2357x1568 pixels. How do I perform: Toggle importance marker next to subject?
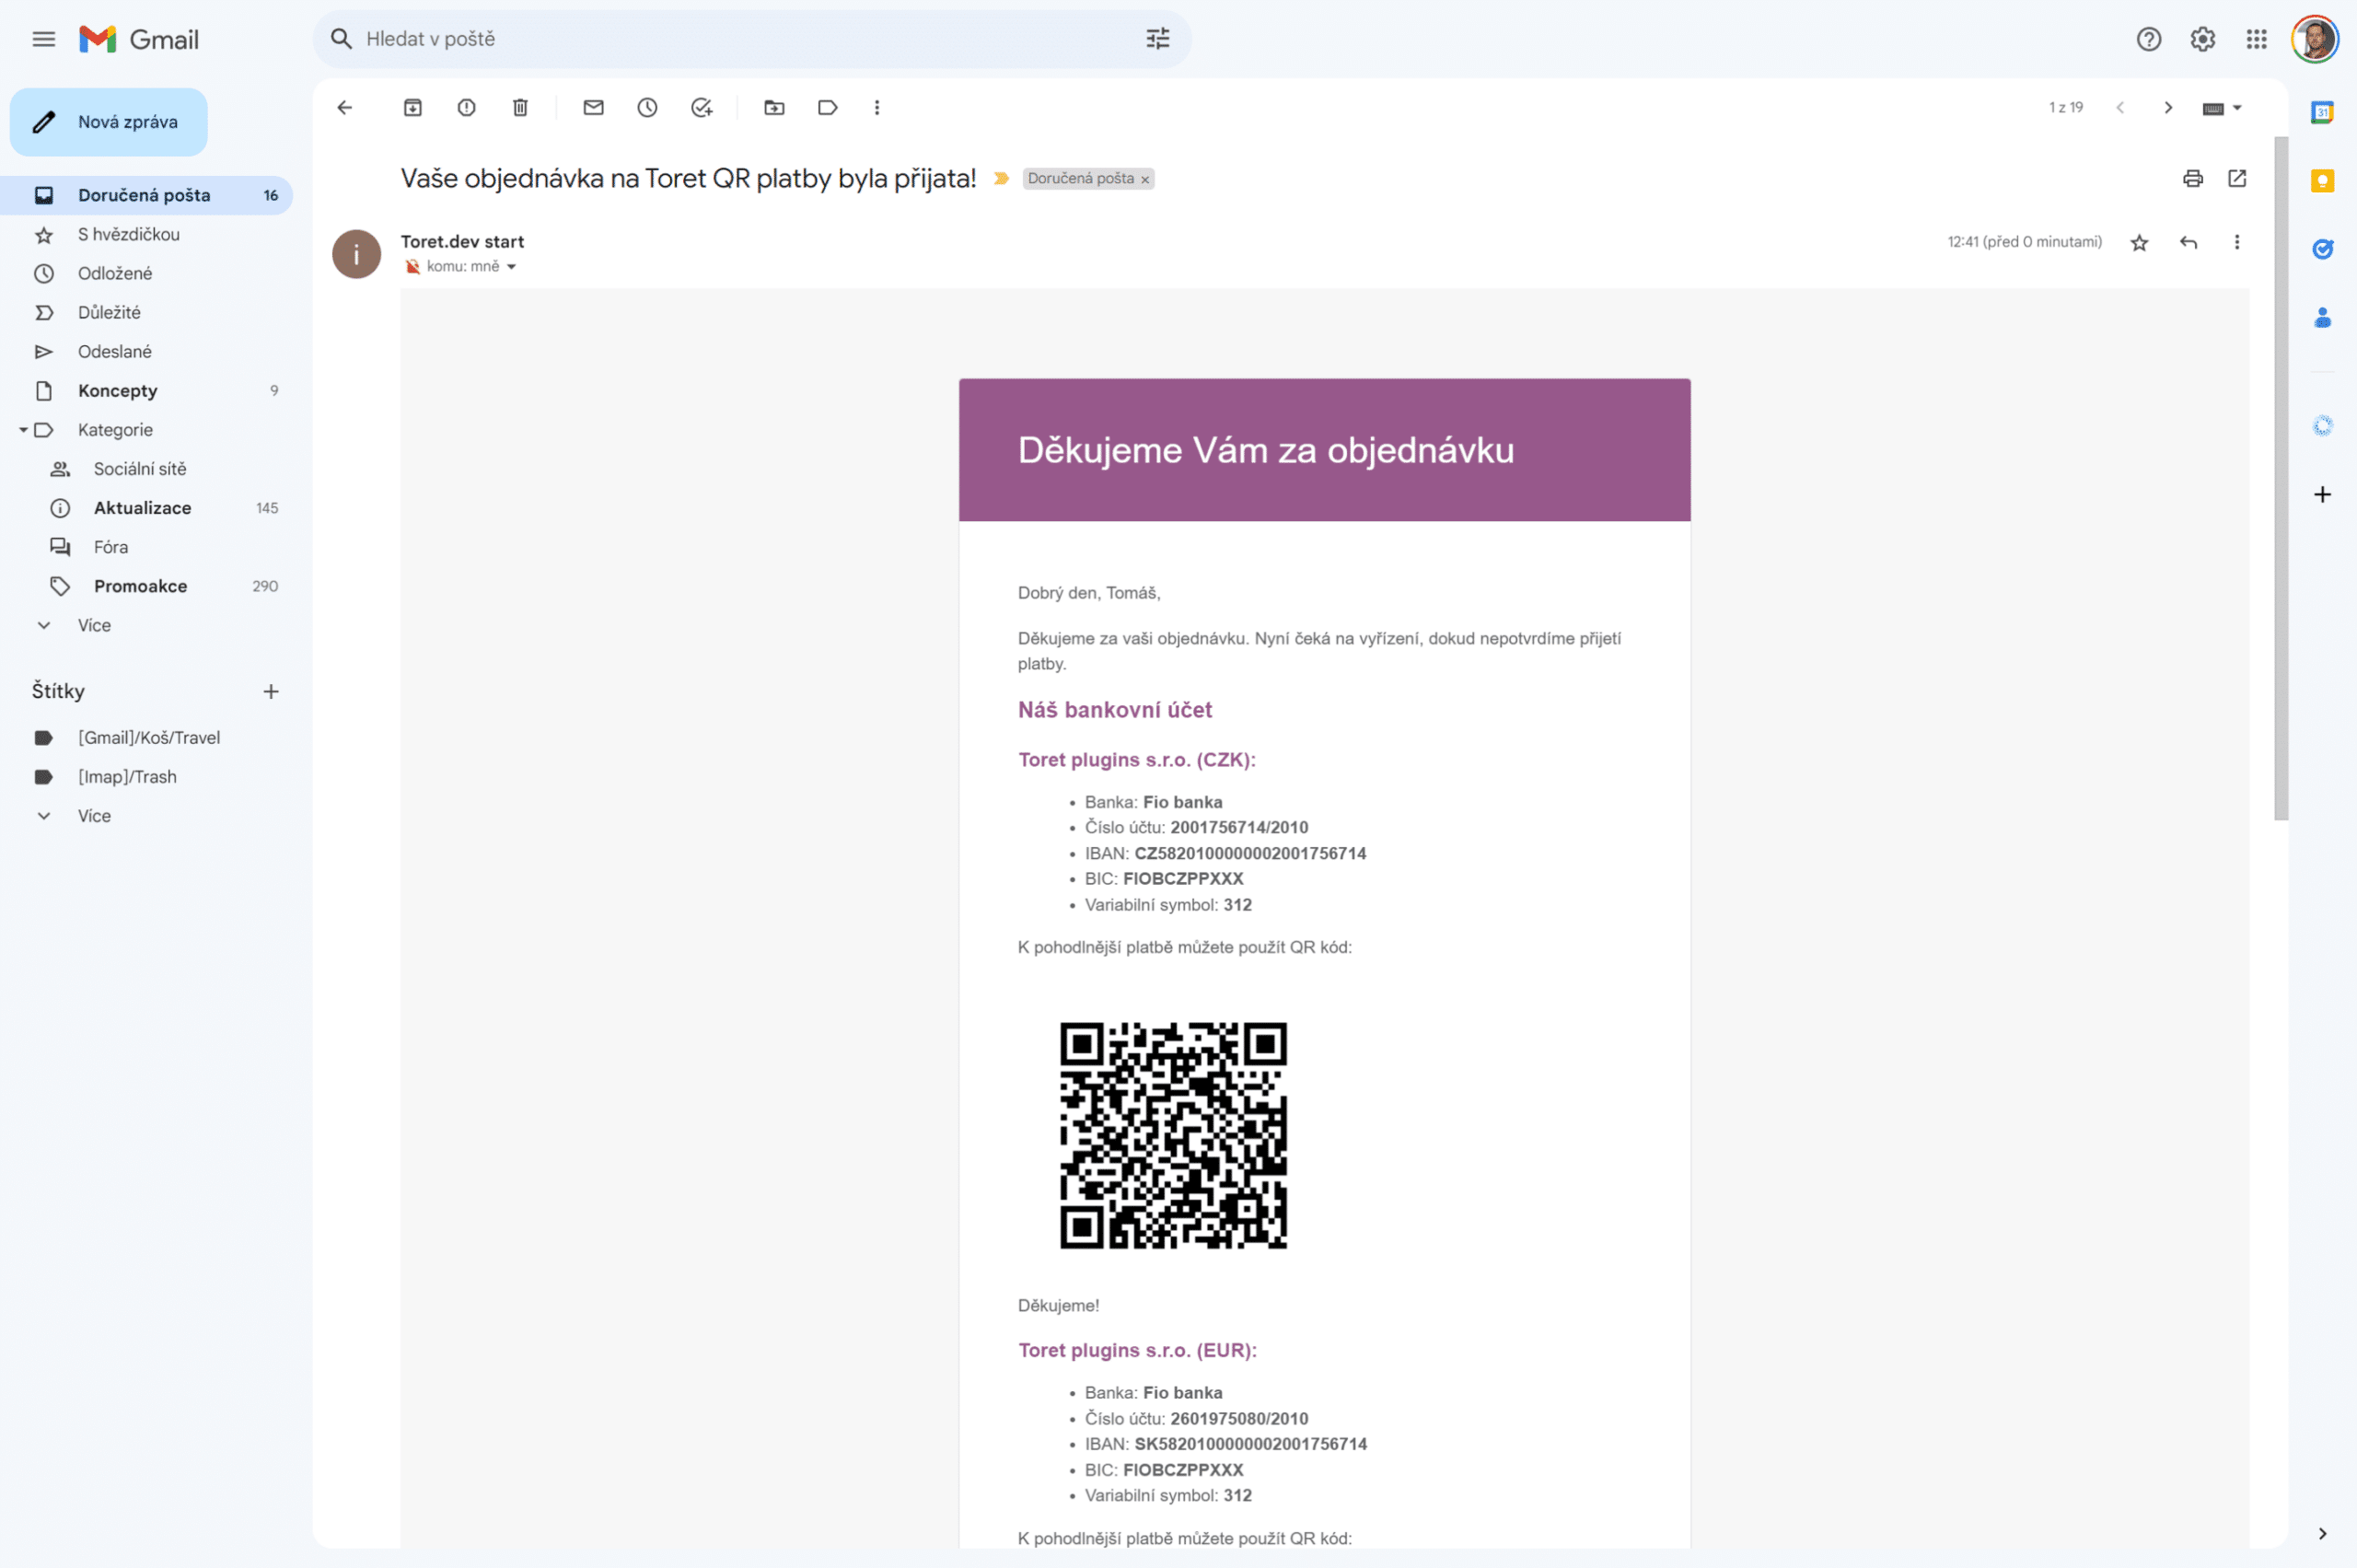[1001, 178]
